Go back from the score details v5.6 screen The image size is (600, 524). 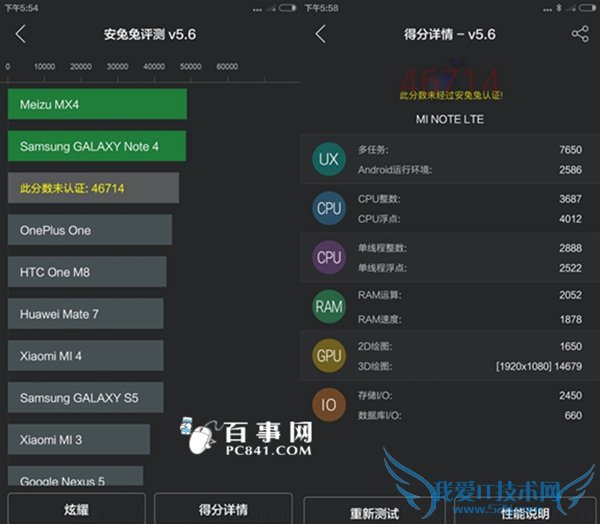[321, 34]
